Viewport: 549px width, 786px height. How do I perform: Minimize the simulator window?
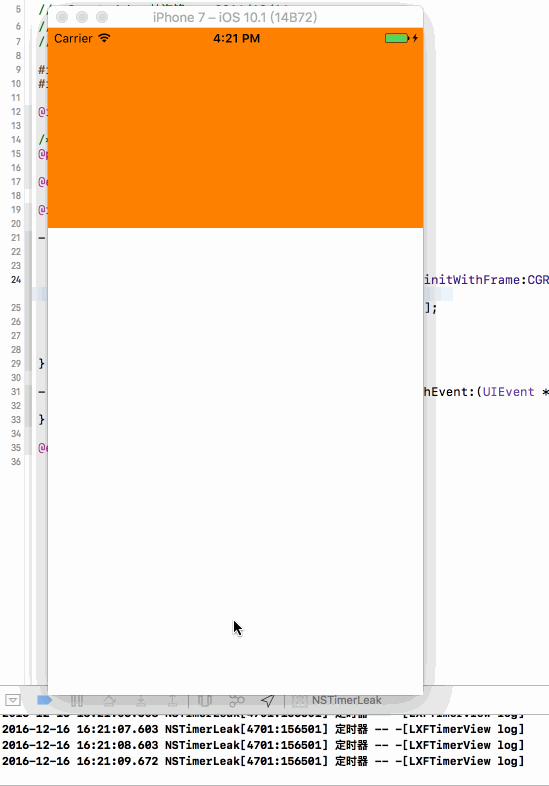pyautogui.click(x=82, y=18)
